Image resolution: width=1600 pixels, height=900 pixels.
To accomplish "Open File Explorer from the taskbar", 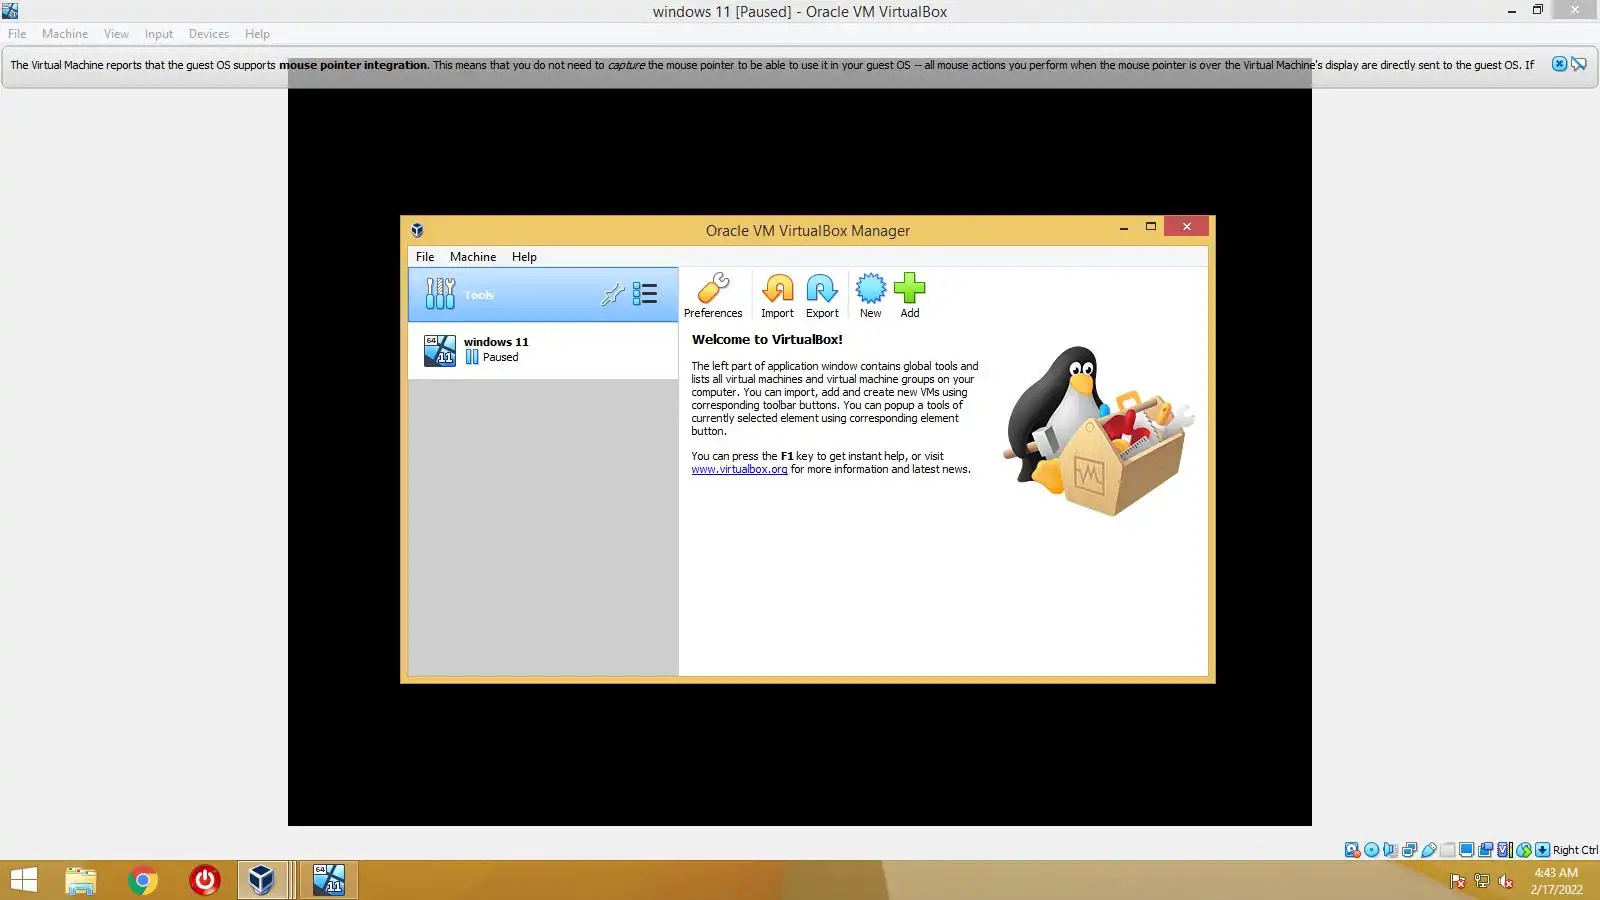I will tap(81, 880).
